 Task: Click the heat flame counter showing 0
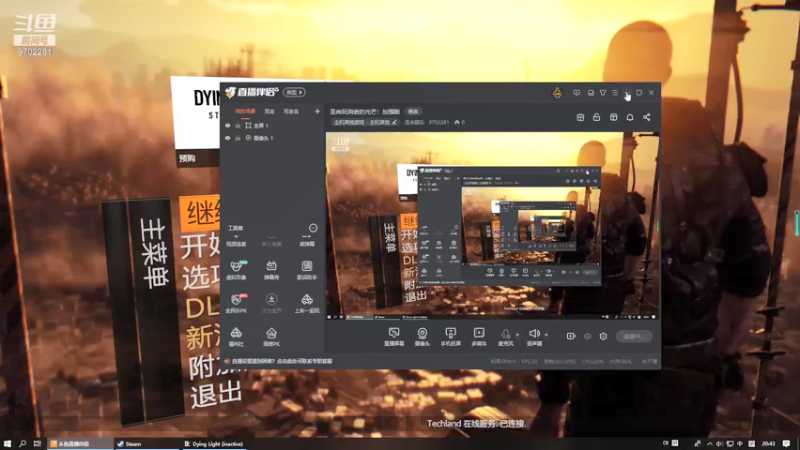459,122
